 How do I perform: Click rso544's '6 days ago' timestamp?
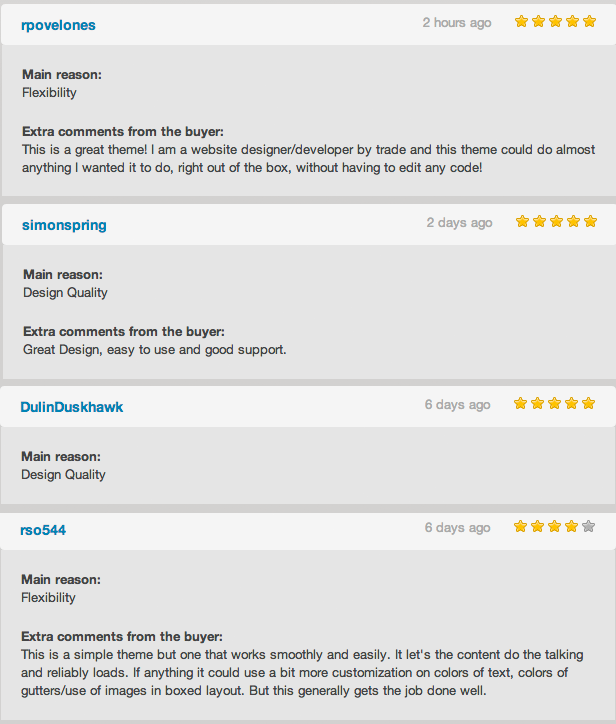pos(458,527)
